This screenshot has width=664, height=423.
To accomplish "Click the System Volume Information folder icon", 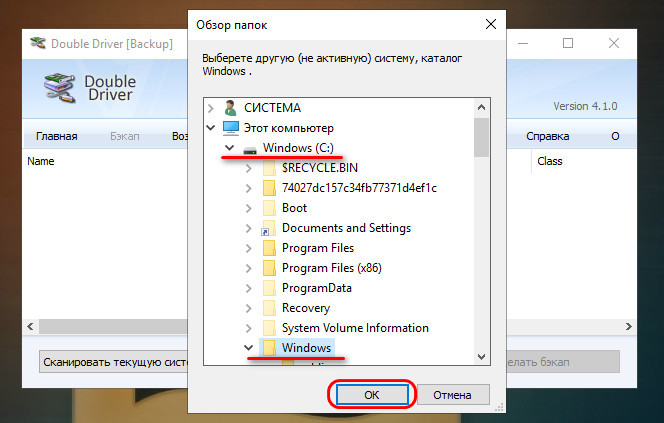I will (269, 328).
